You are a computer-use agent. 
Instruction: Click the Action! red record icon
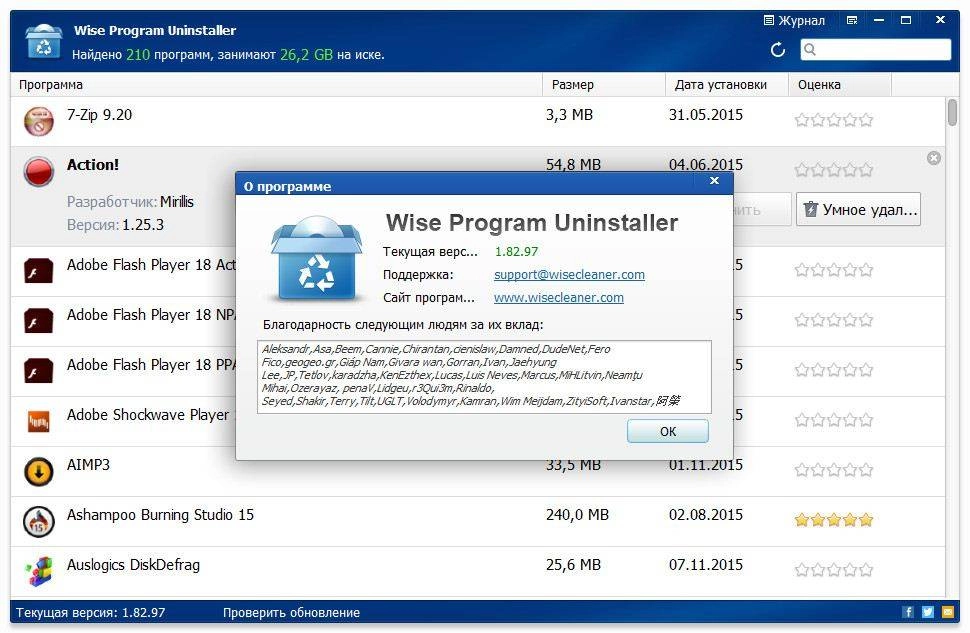click(38, 171)
